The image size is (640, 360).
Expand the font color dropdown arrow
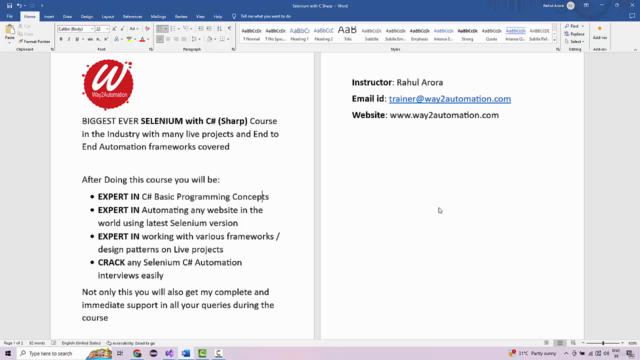click(x=148, y=39)
